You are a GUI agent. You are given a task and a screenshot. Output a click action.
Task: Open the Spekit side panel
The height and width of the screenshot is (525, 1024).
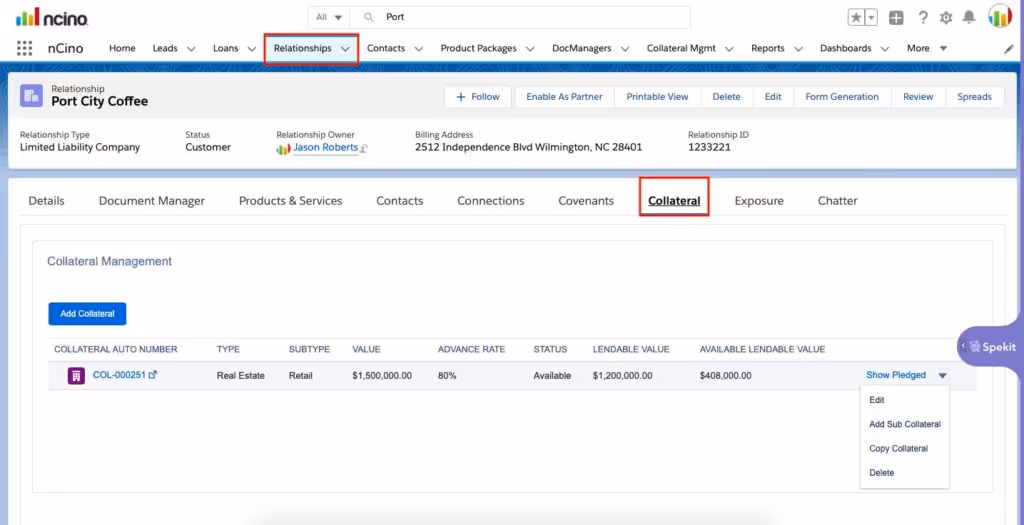991,347
